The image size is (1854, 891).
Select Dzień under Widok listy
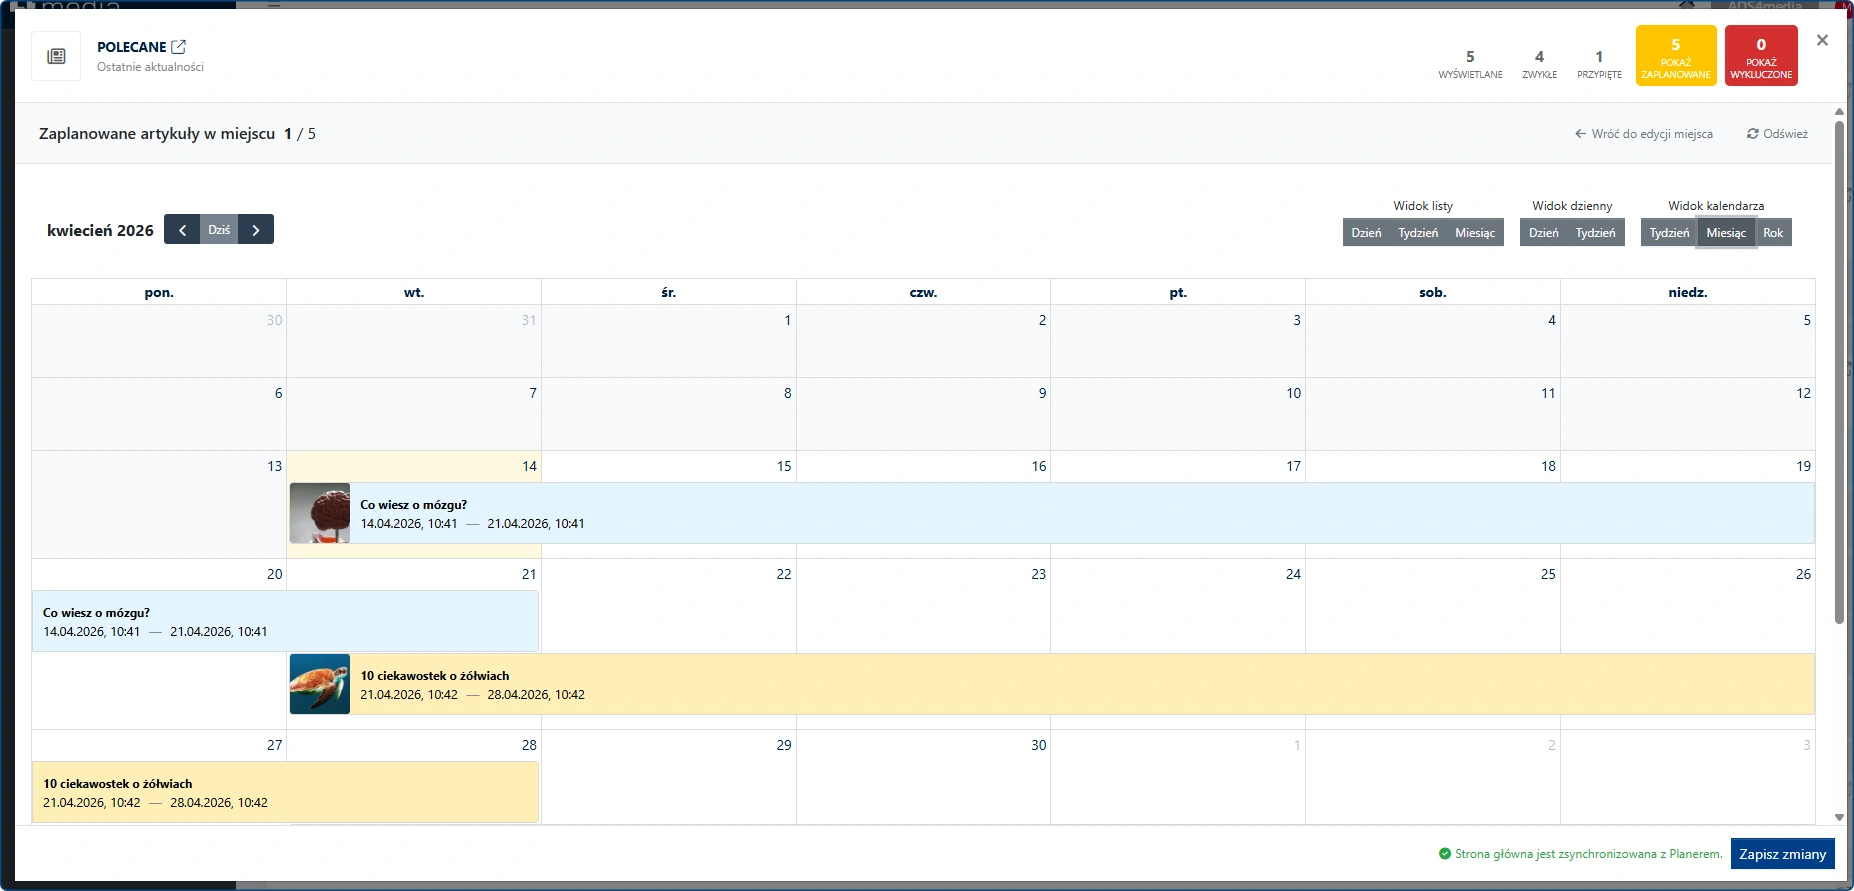point(1366,233)
